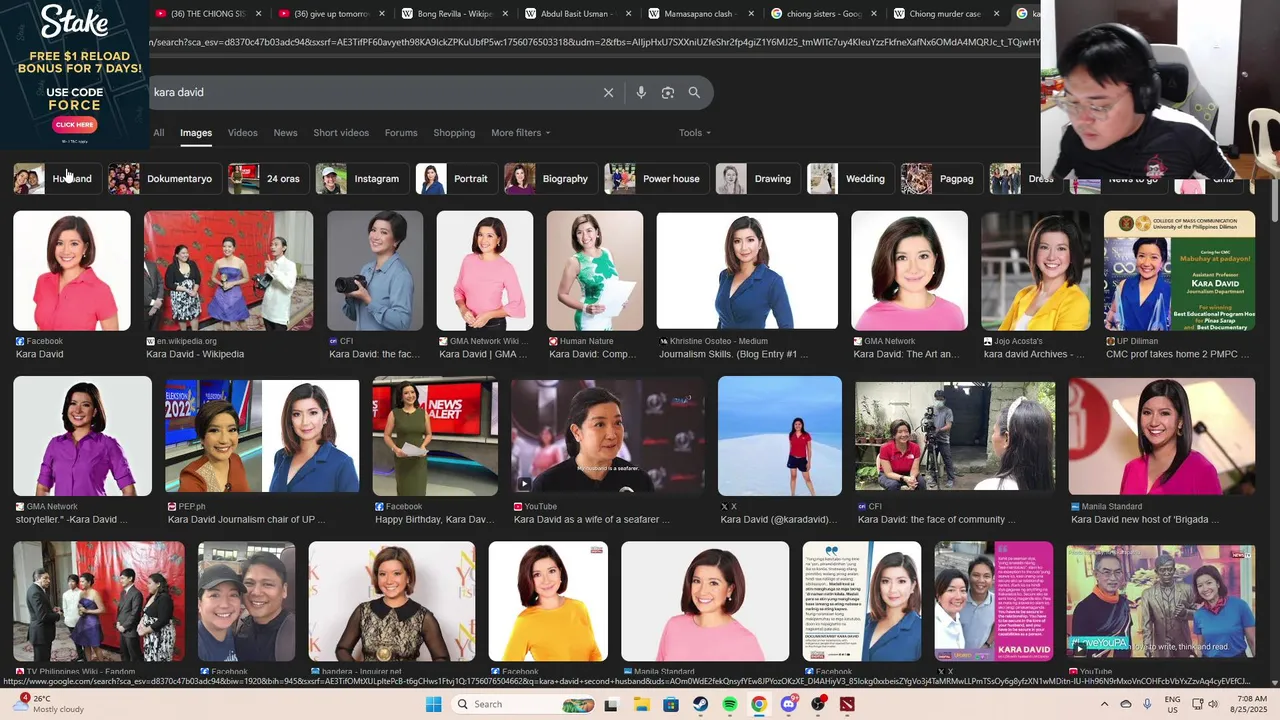1280x720 pixels.
Task: Open 'kara david Archives' Jojo Acosta's link
Action: tap(1033, 354)
